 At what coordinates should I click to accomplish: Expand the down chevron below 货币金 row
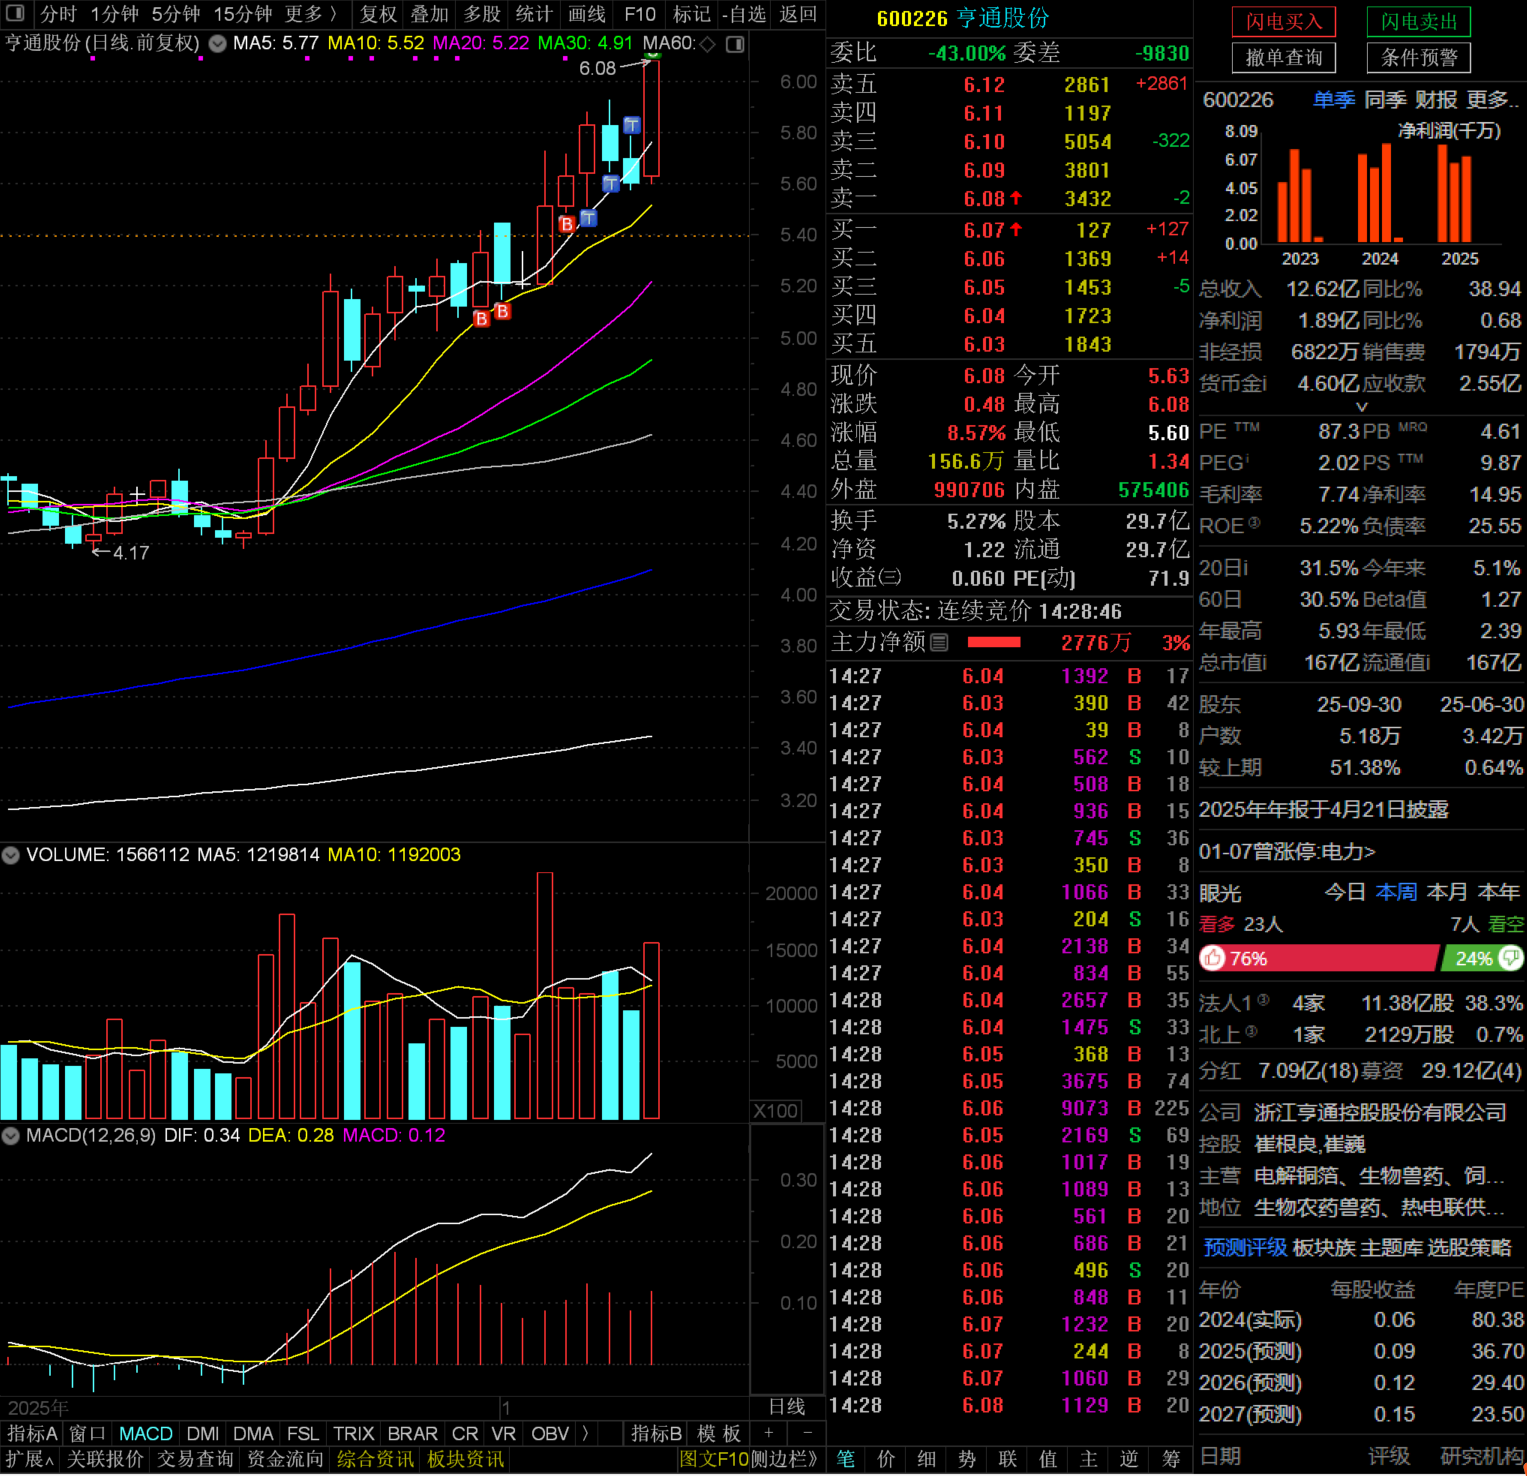1361,407
